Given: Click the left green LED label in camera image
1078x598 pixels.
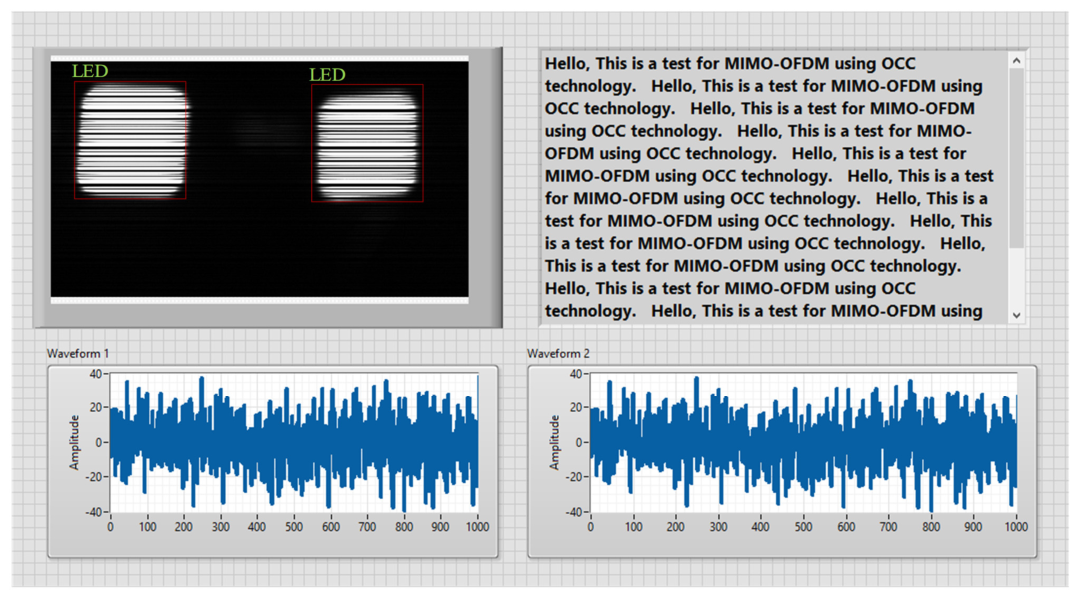Looking at the screenshot, I should point(90,71).
